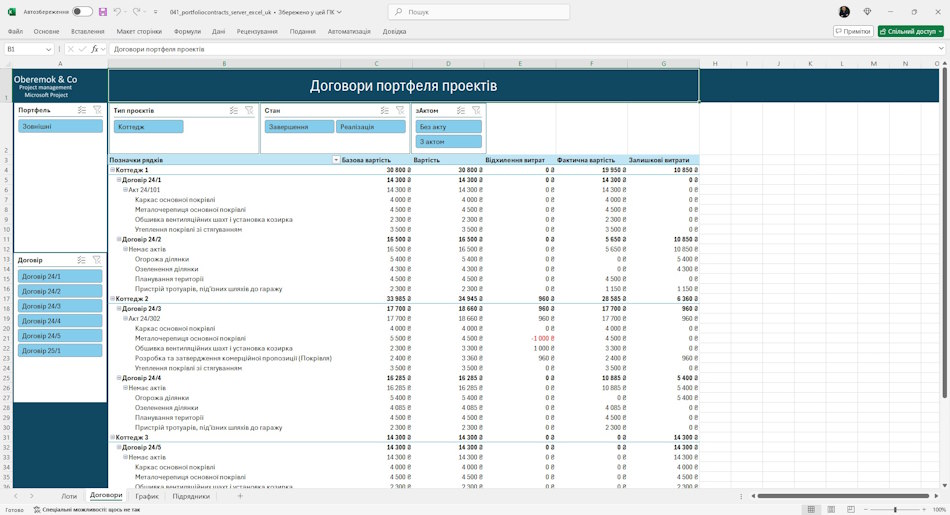Image resolution: width=950 pixels, height=515 pixels.
Task: Collapse the Договір 24/3 row
Action: [x=119, y=308]
